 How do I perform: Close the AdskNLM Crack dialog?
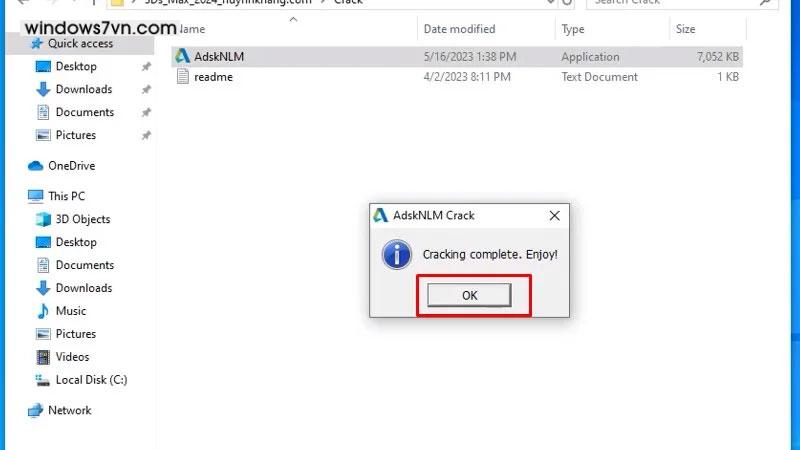tap(555, 215)
